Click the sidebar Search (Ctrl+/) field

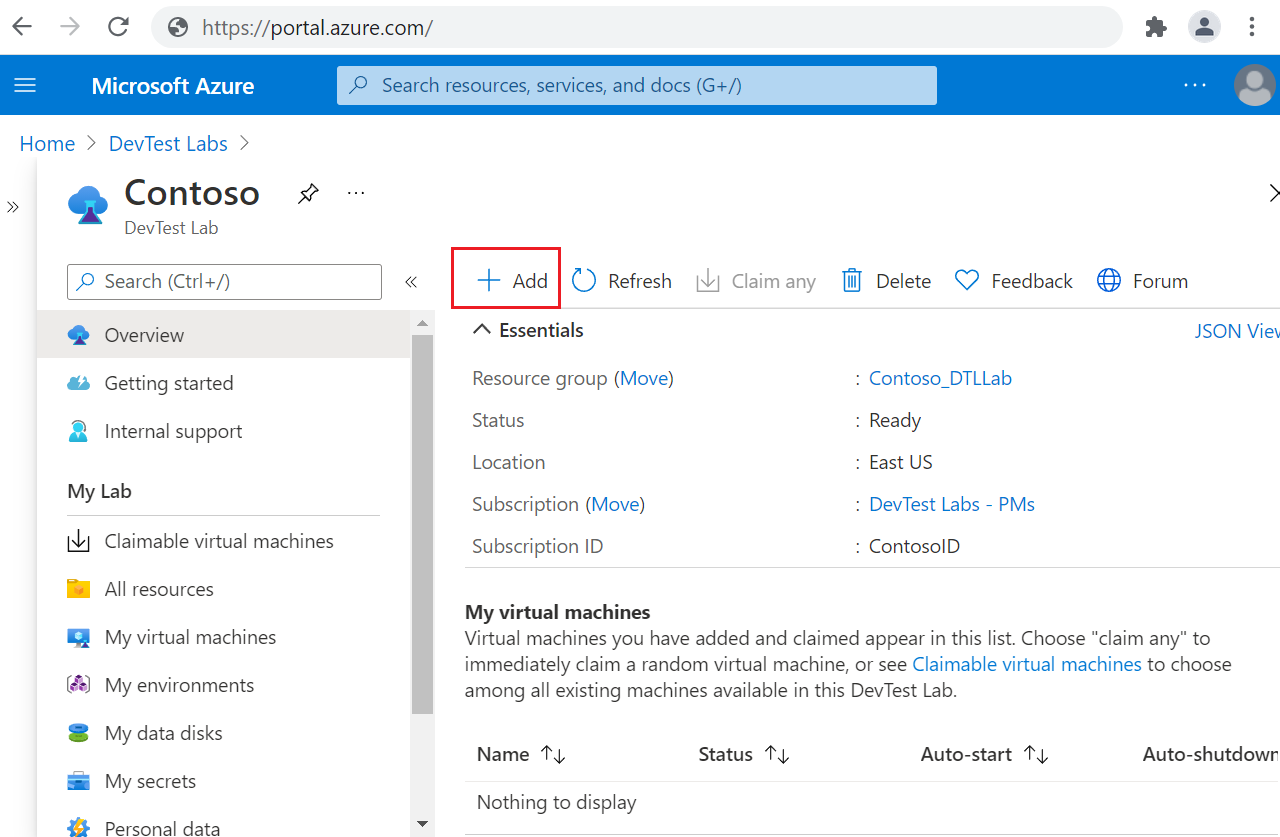pos(224,282)
